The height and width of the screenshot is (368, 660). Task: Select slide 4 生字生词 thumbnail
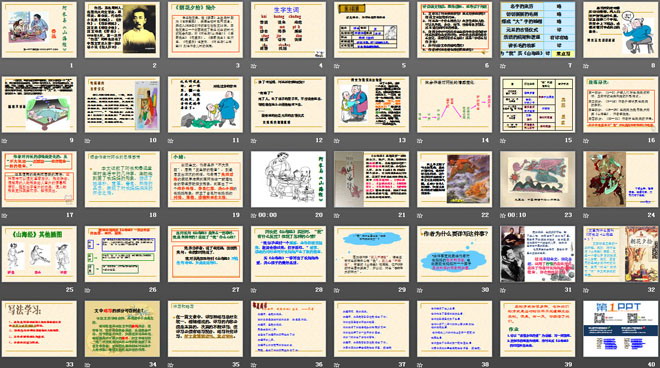tap(288, 30)
